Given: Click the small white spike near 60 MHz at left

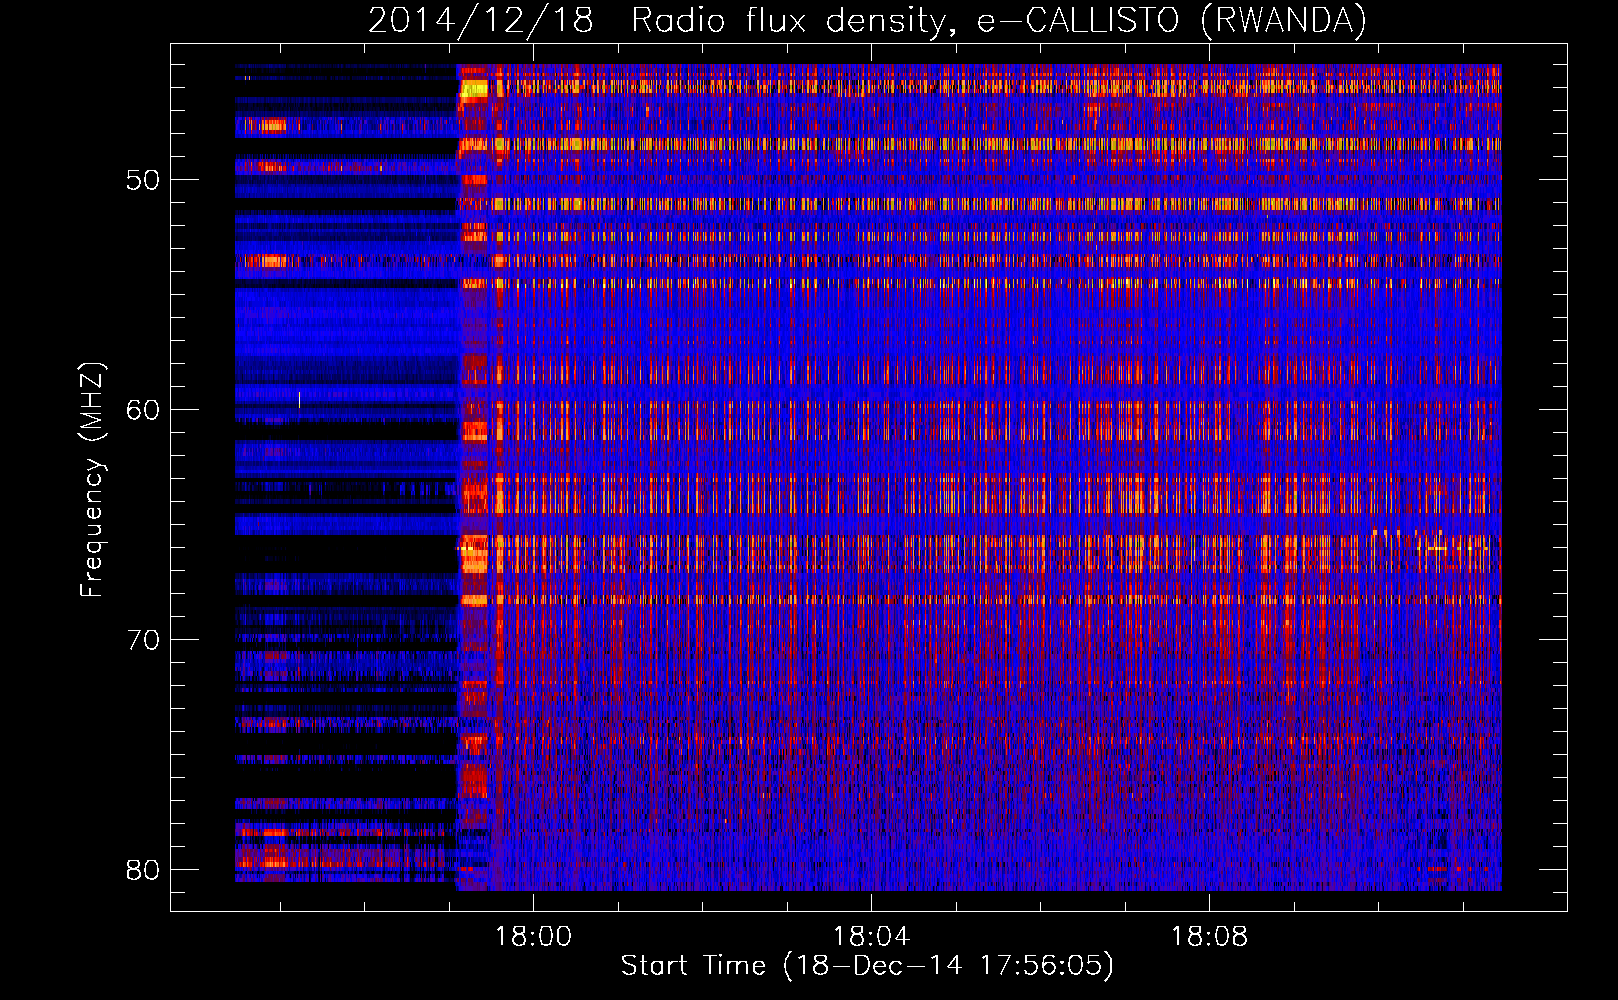Looking at the screenshot, I should 299,399.
